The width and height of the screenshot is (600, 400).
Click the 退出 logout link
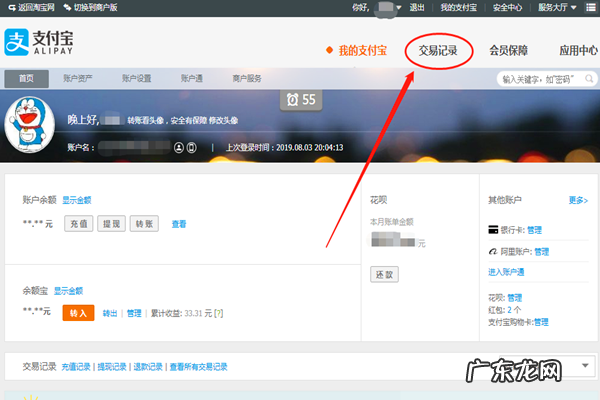coord(417,7)
